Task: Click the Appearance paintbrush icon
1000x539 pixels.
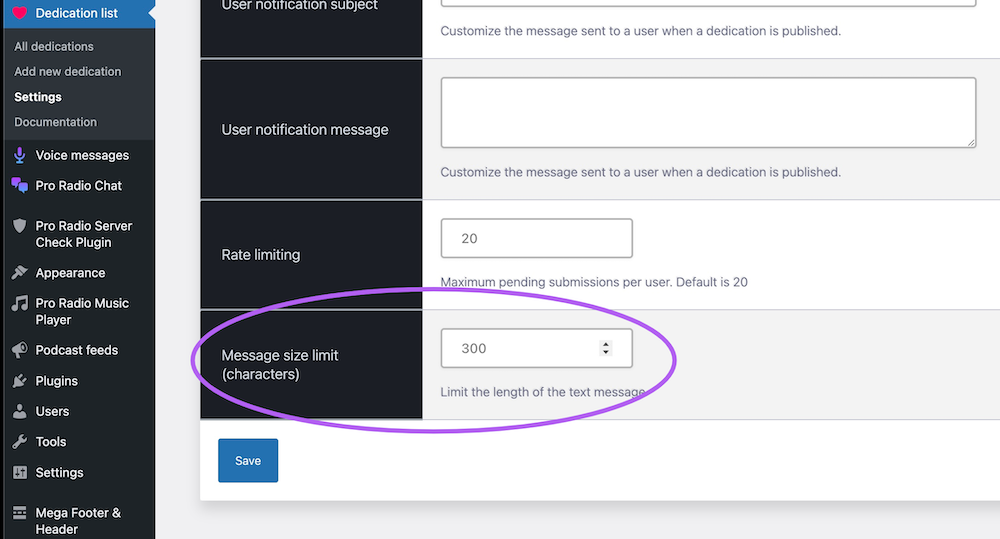Action: [19, 273]
